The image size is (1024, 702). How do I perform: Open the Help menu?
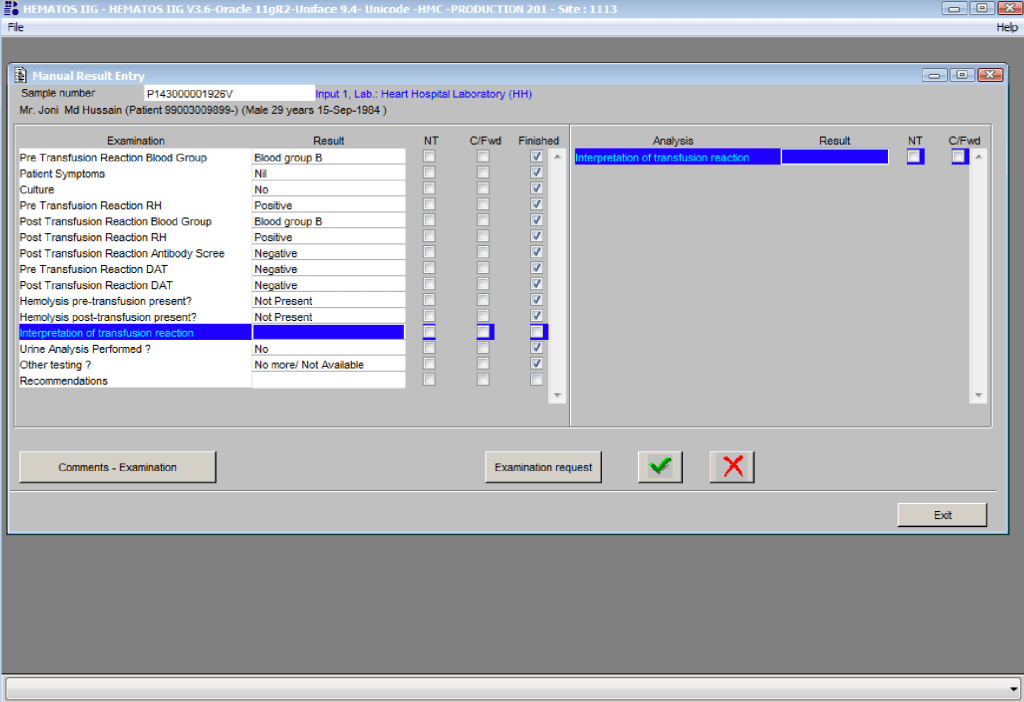tap(1006, 27)
